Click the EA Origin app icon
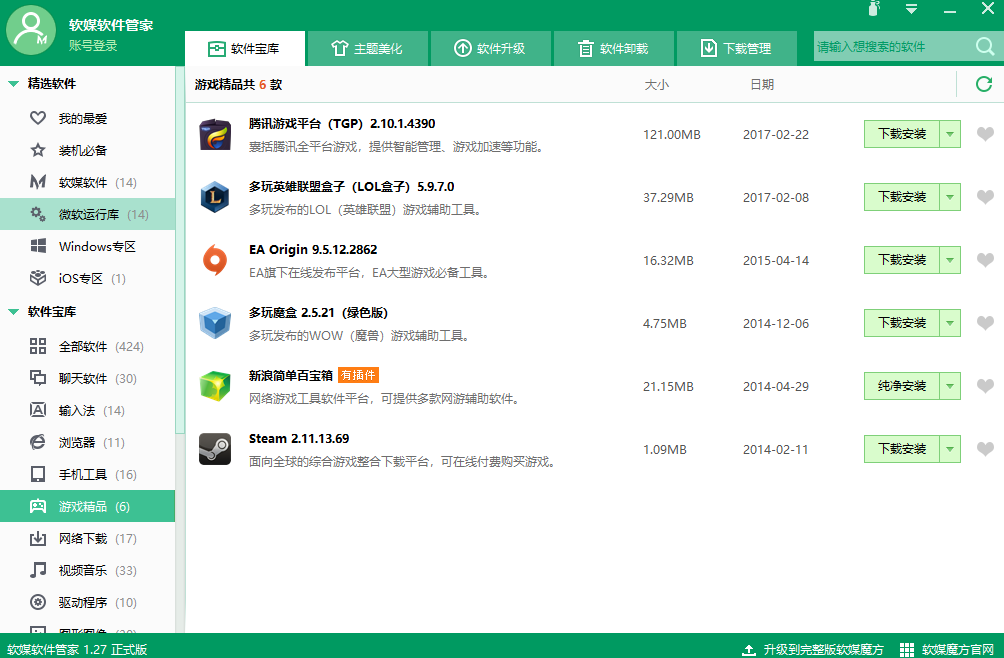This screenshot has width=1004, height=658. [215, 261]
